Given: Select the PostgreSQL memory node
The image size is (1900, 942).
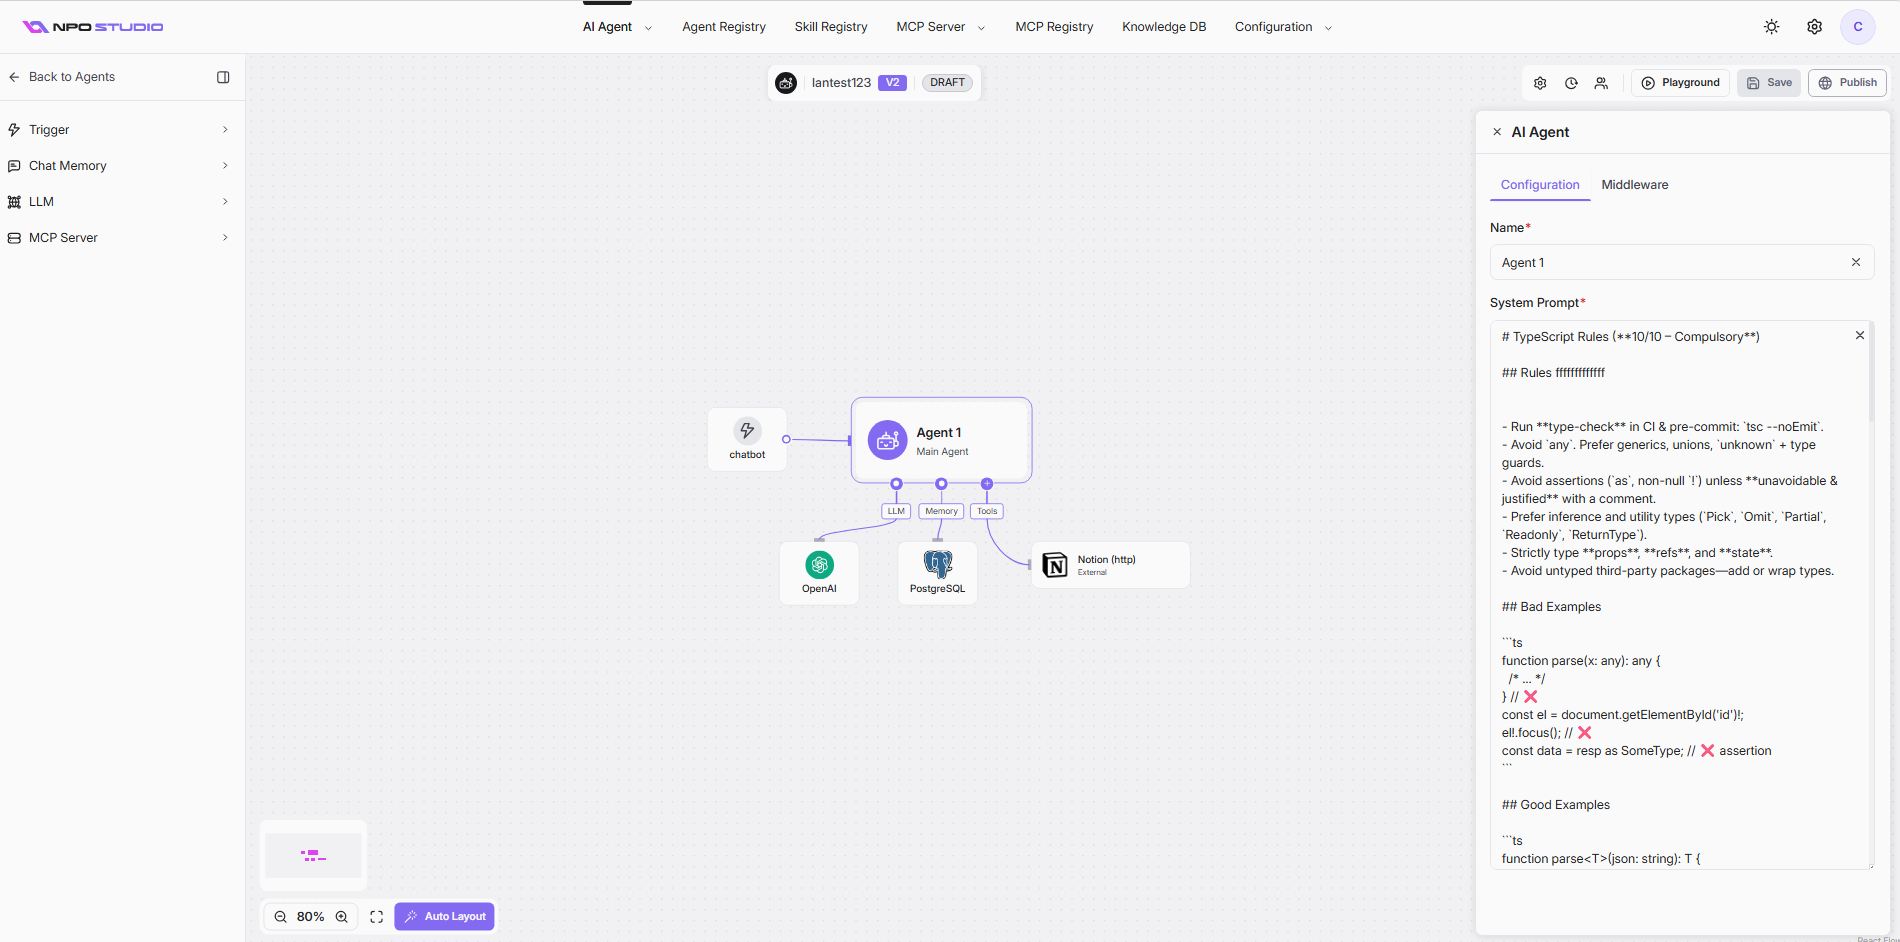Looking at the screenshot, I should 937,573.
